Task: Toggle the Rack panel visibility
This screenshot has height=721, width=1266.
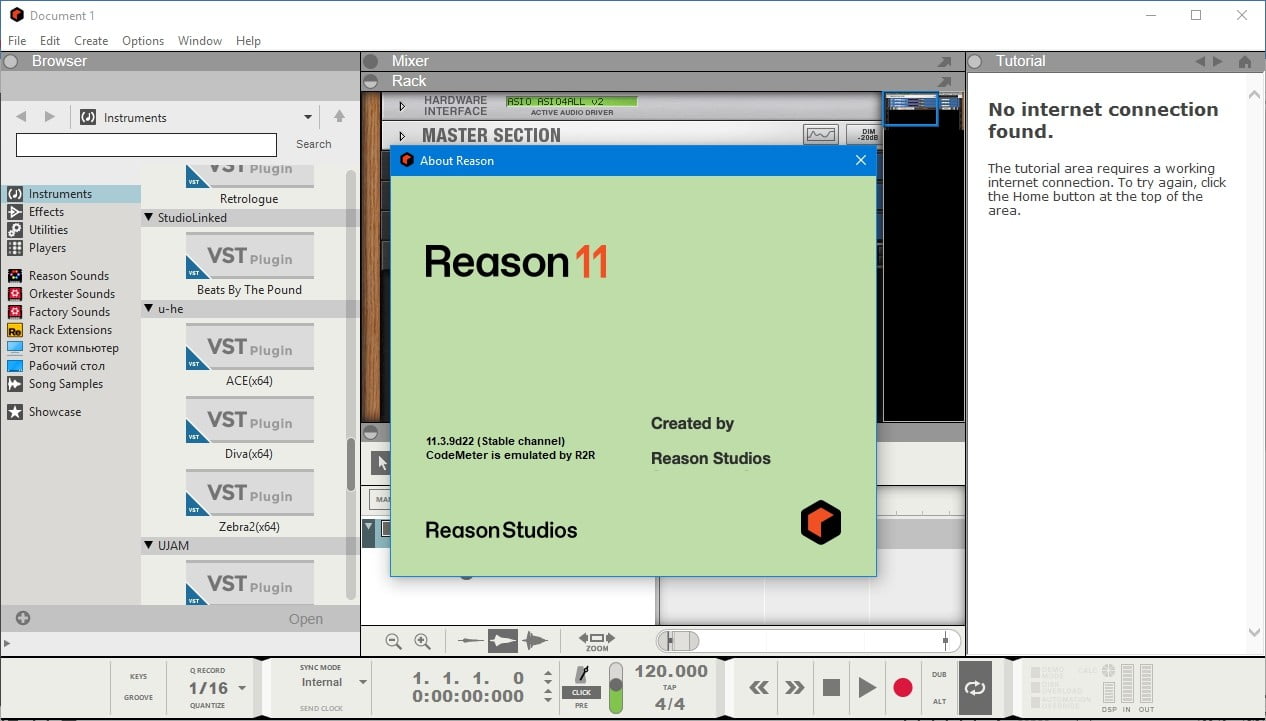Action: tap(370, 81)
